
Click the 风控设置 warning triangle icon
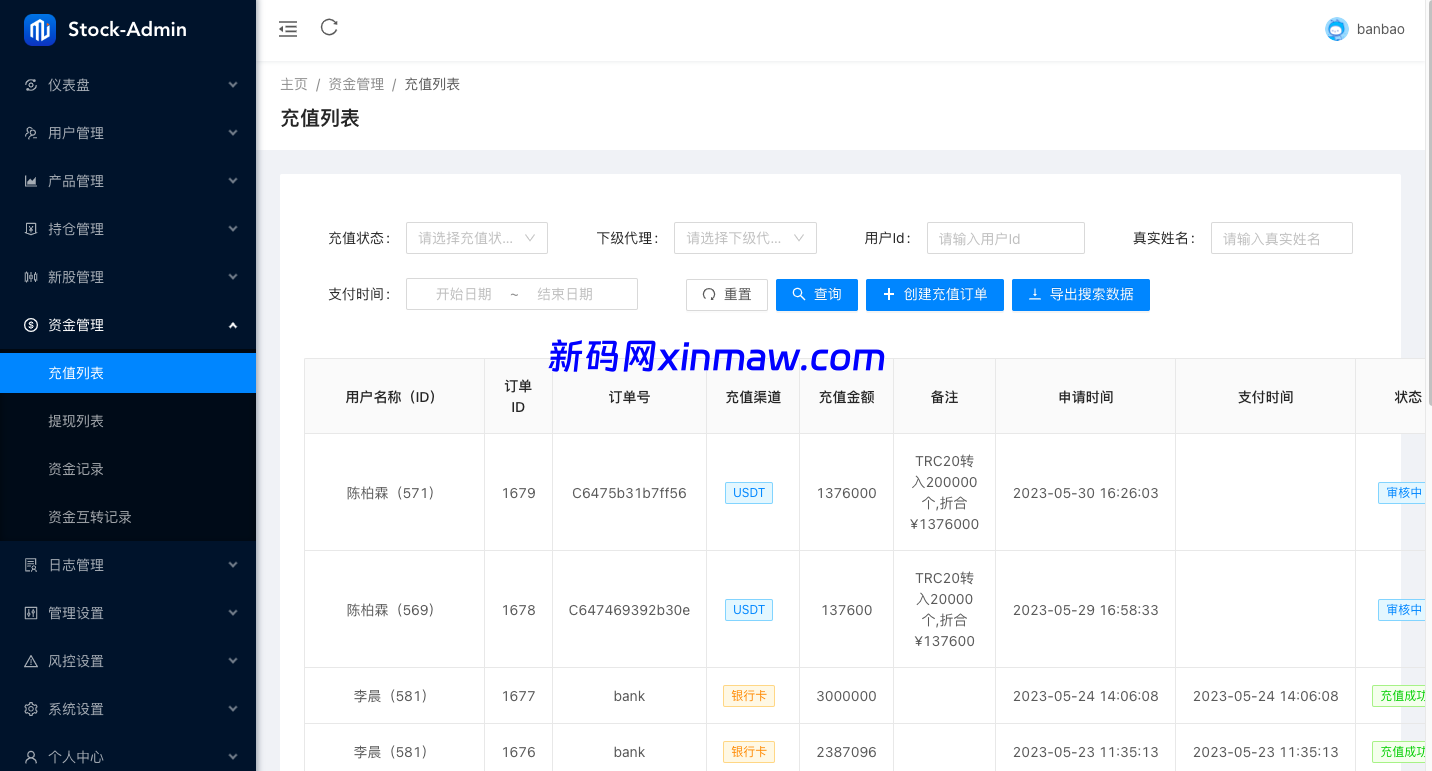tap(31, 661)
